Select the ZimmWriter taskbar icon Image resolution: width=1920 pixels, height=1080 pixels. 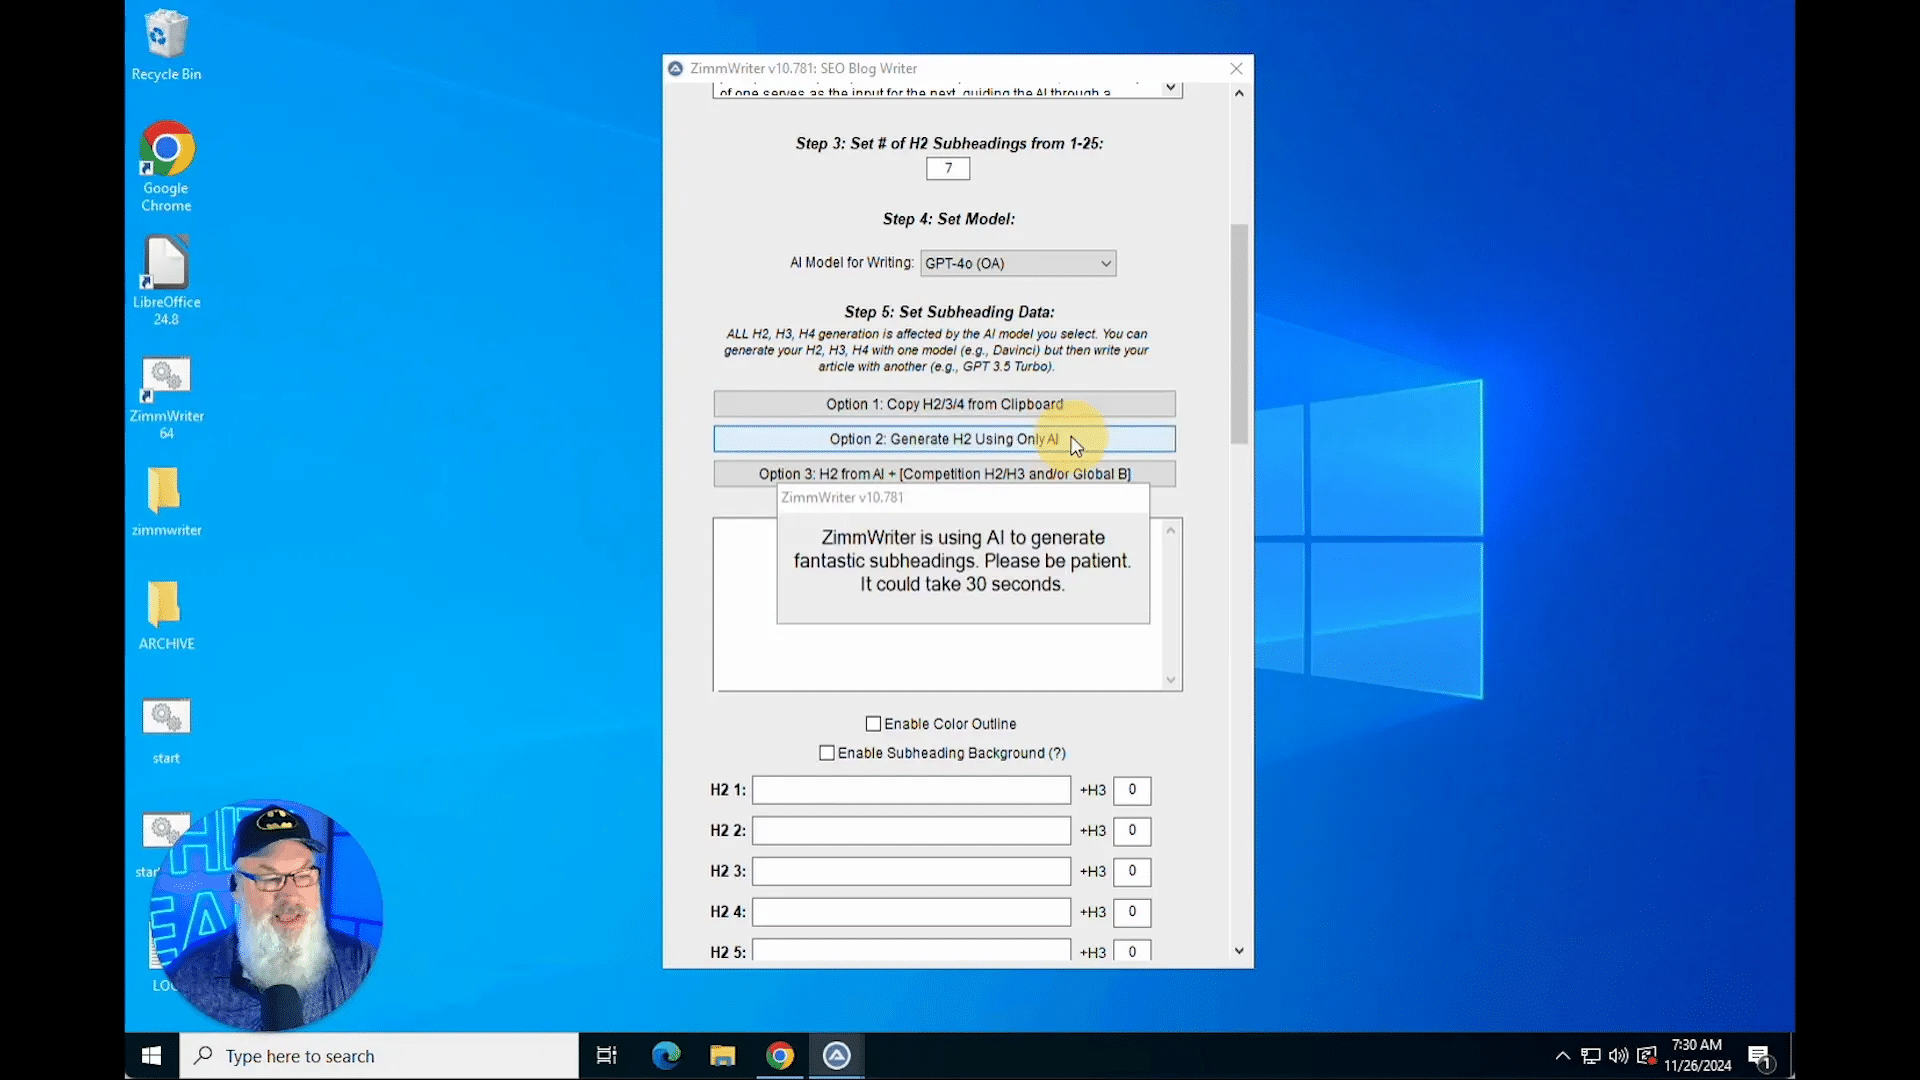click(x=837, y=1056)
